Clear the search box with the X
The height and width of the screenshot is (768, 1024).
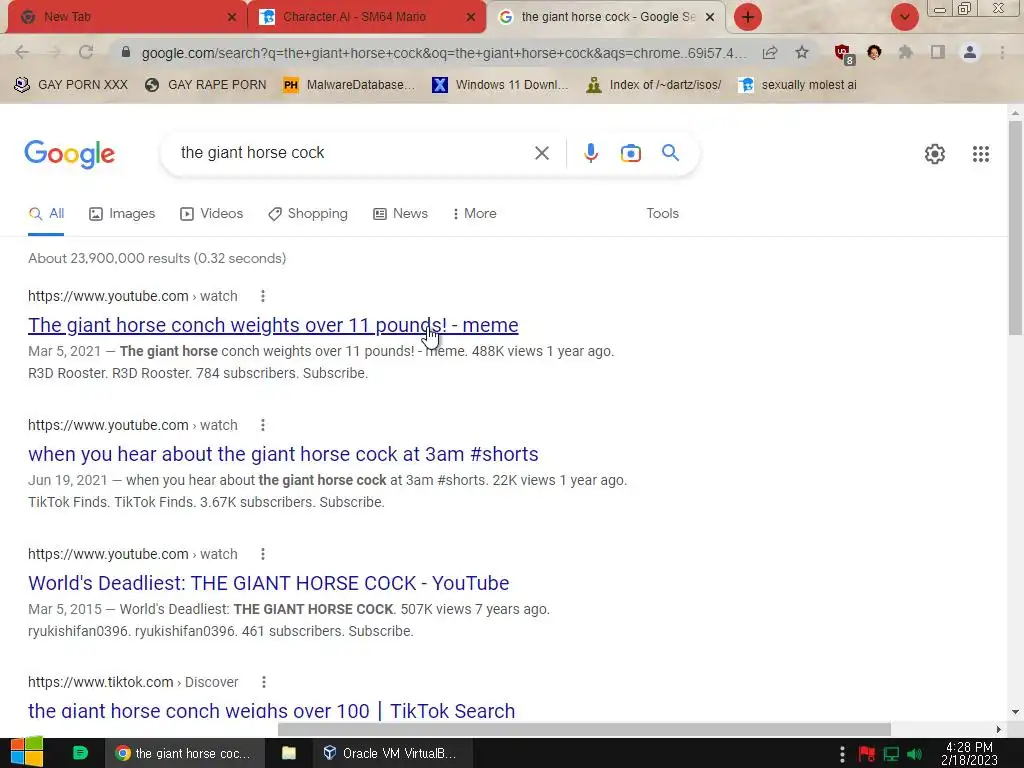pos(541,153)
